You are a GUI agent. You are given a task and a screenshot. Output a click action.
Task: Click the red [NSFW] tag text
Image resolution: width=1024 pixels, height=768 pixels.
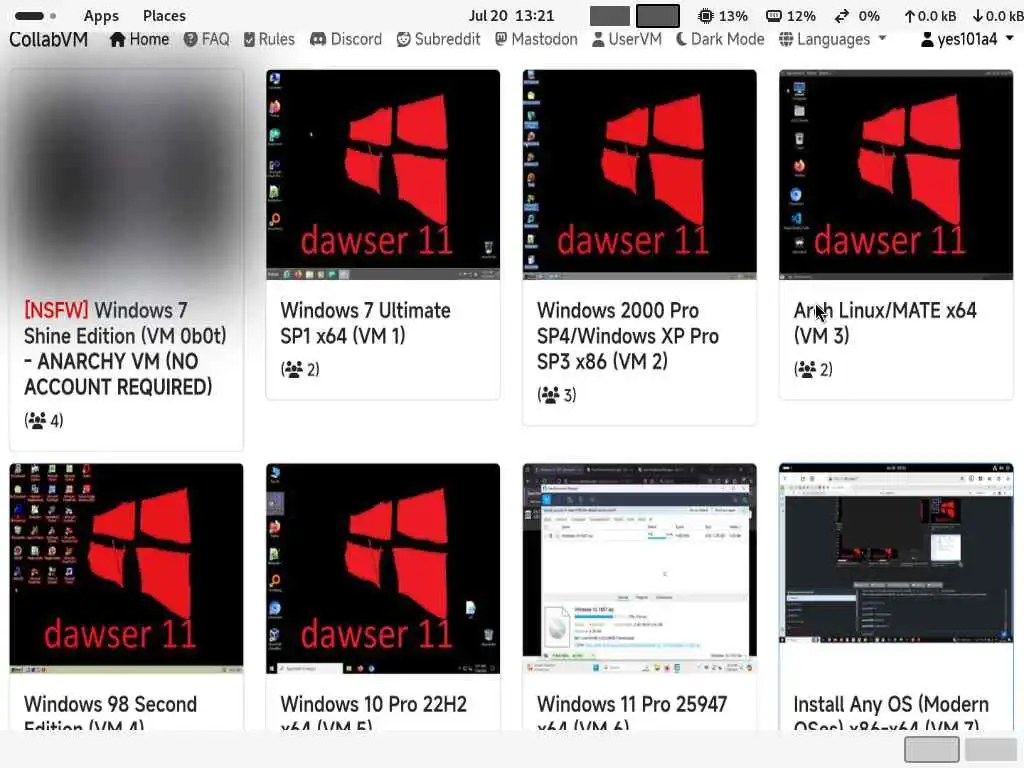[56, 310]
